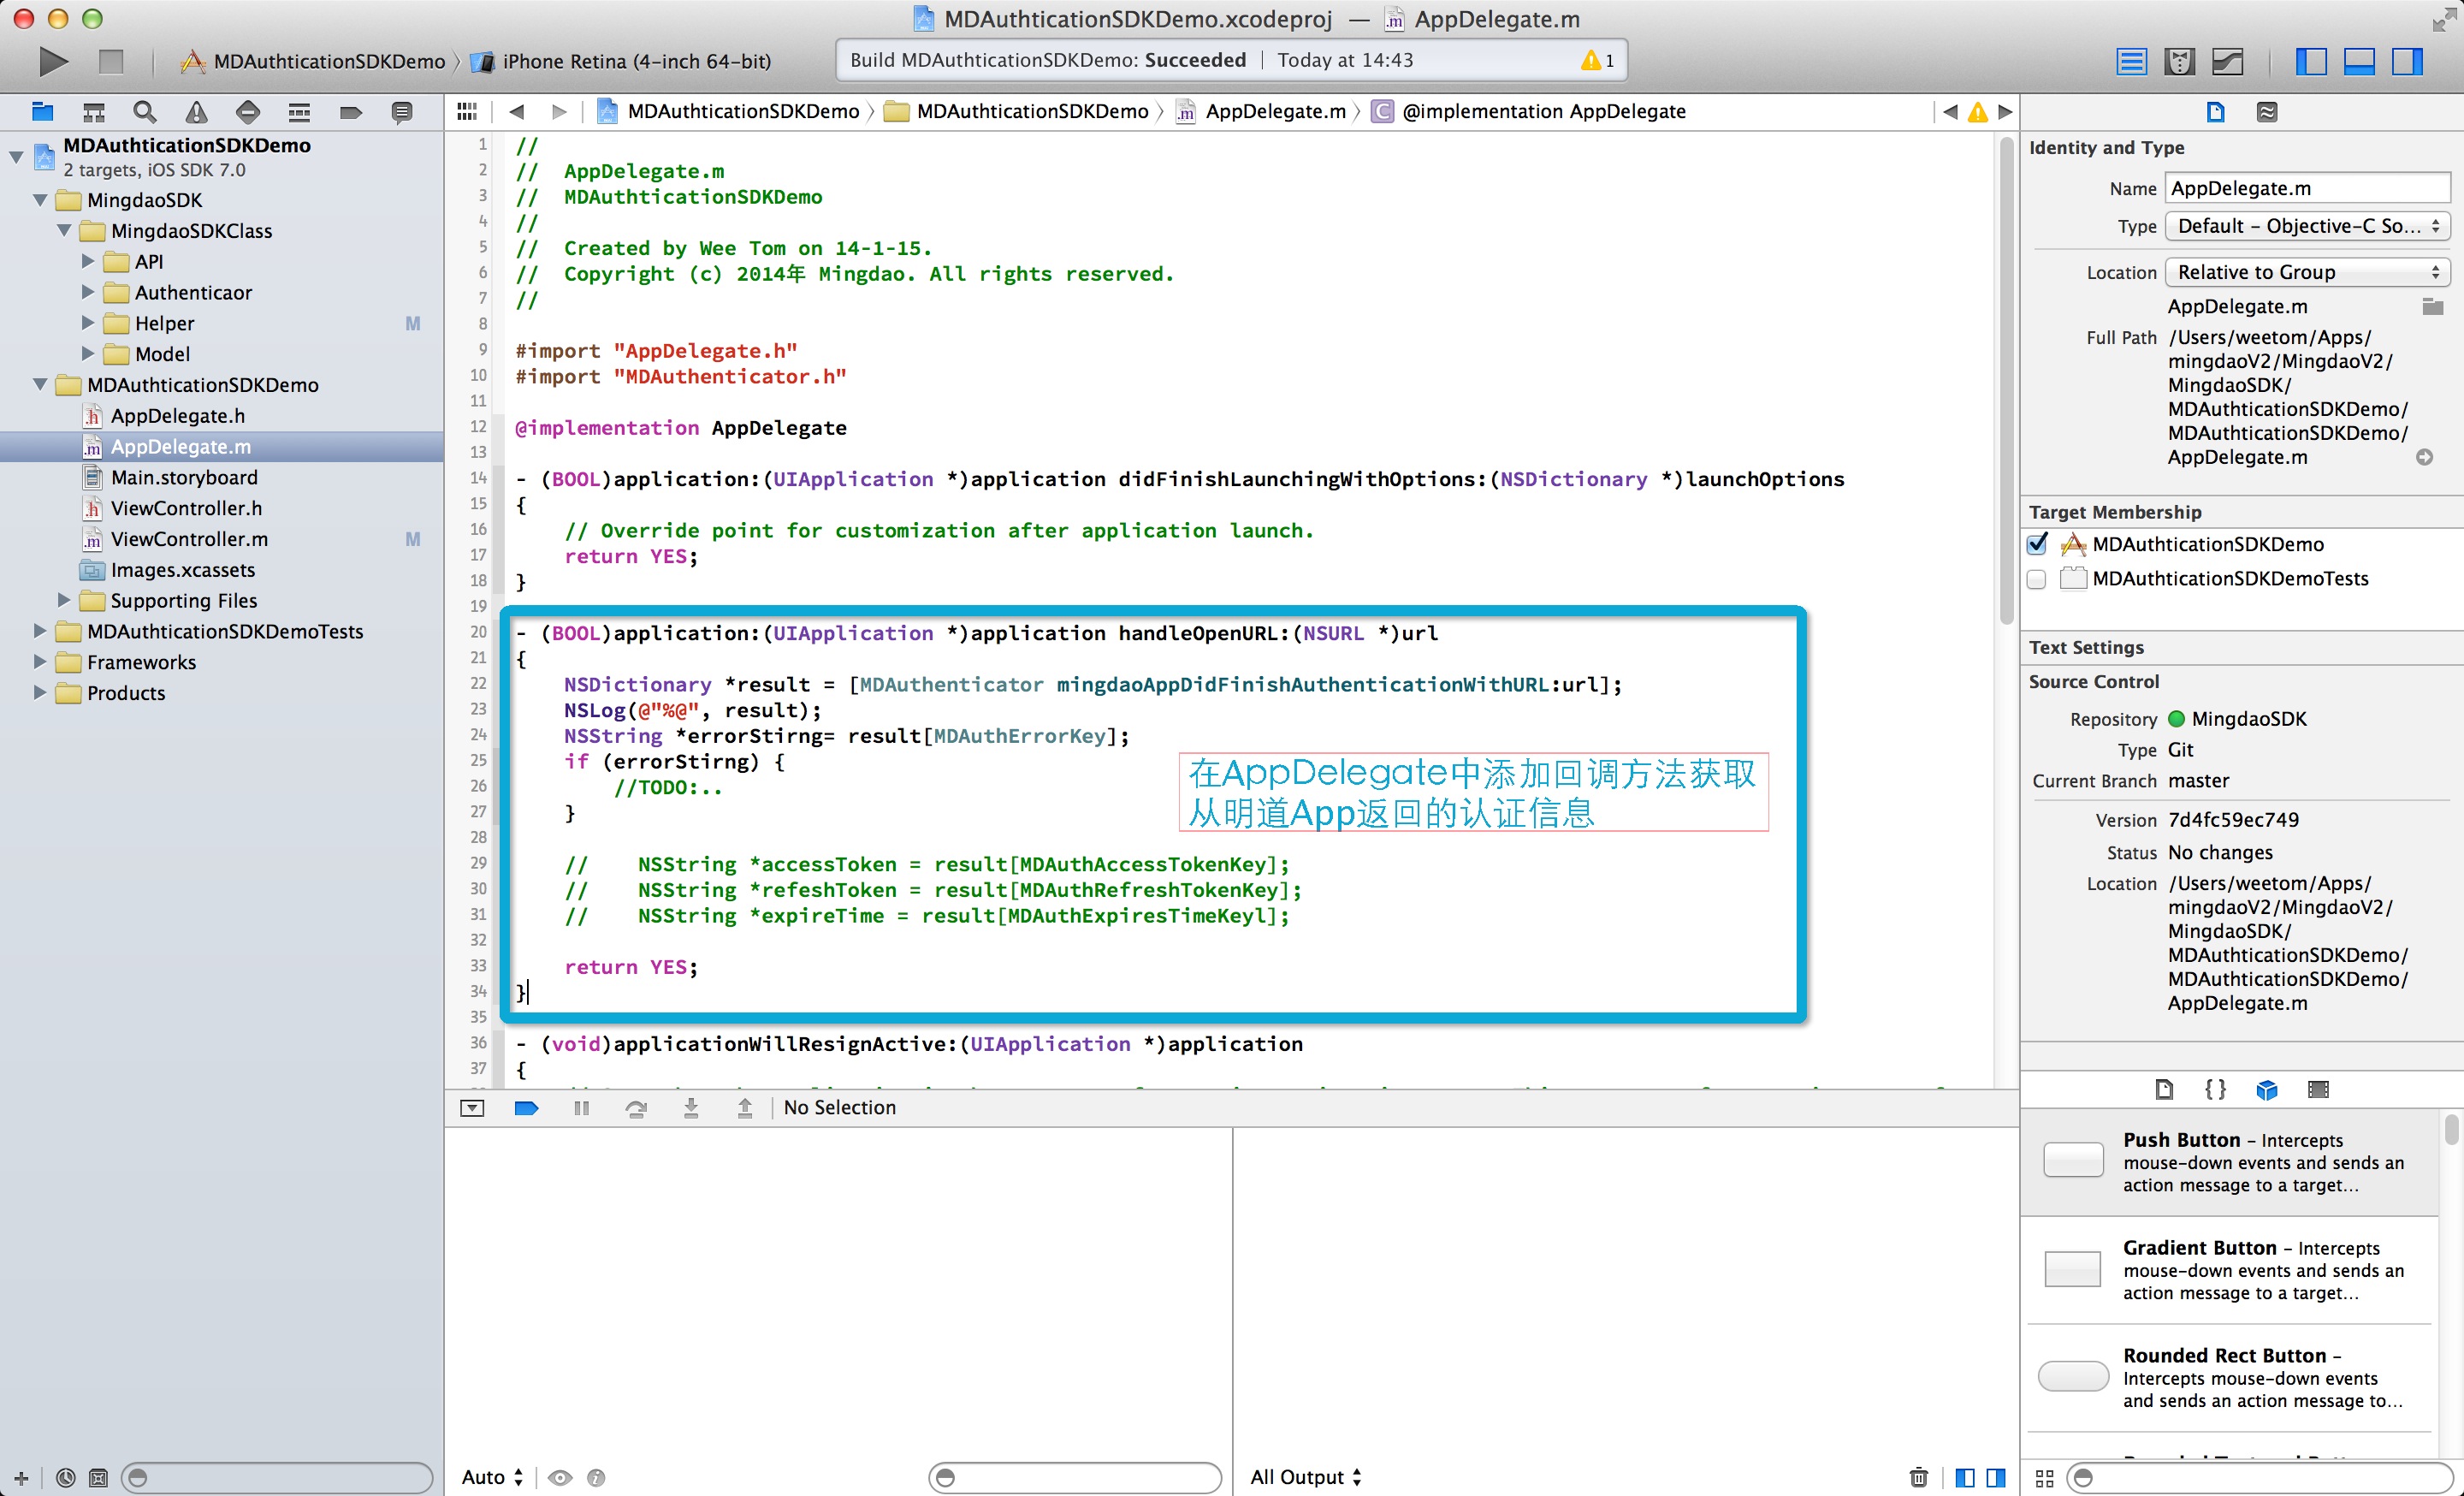Viewport: 2464px width, 1496px height.
Task: Select ViewController.m in the navigator
Action: tap(189, 539)
